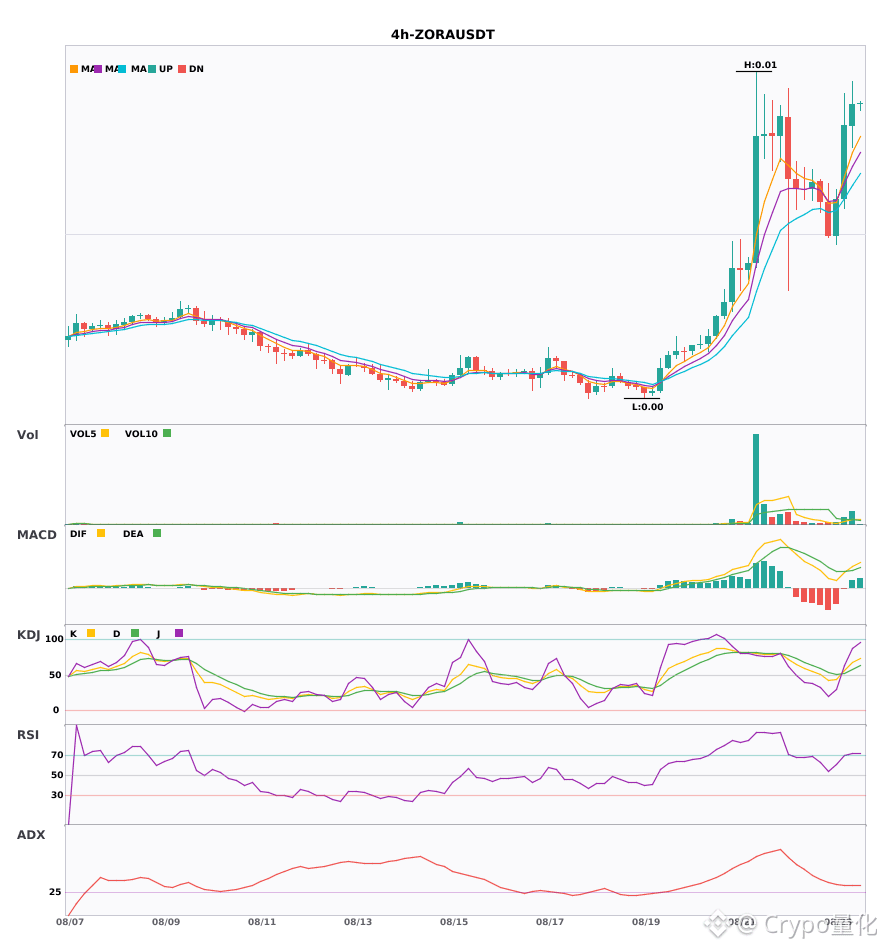This screenshot has width=885, height=950.
Task: Click the 08/11 date label
Action: [262, 922]
